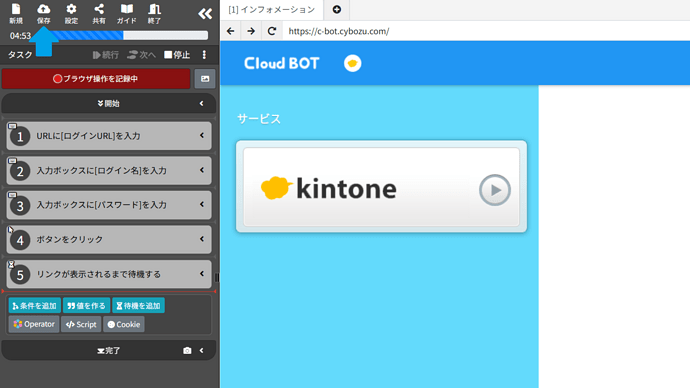Toggle the screenshot view icon beside recording button

[x=205, y=79]
